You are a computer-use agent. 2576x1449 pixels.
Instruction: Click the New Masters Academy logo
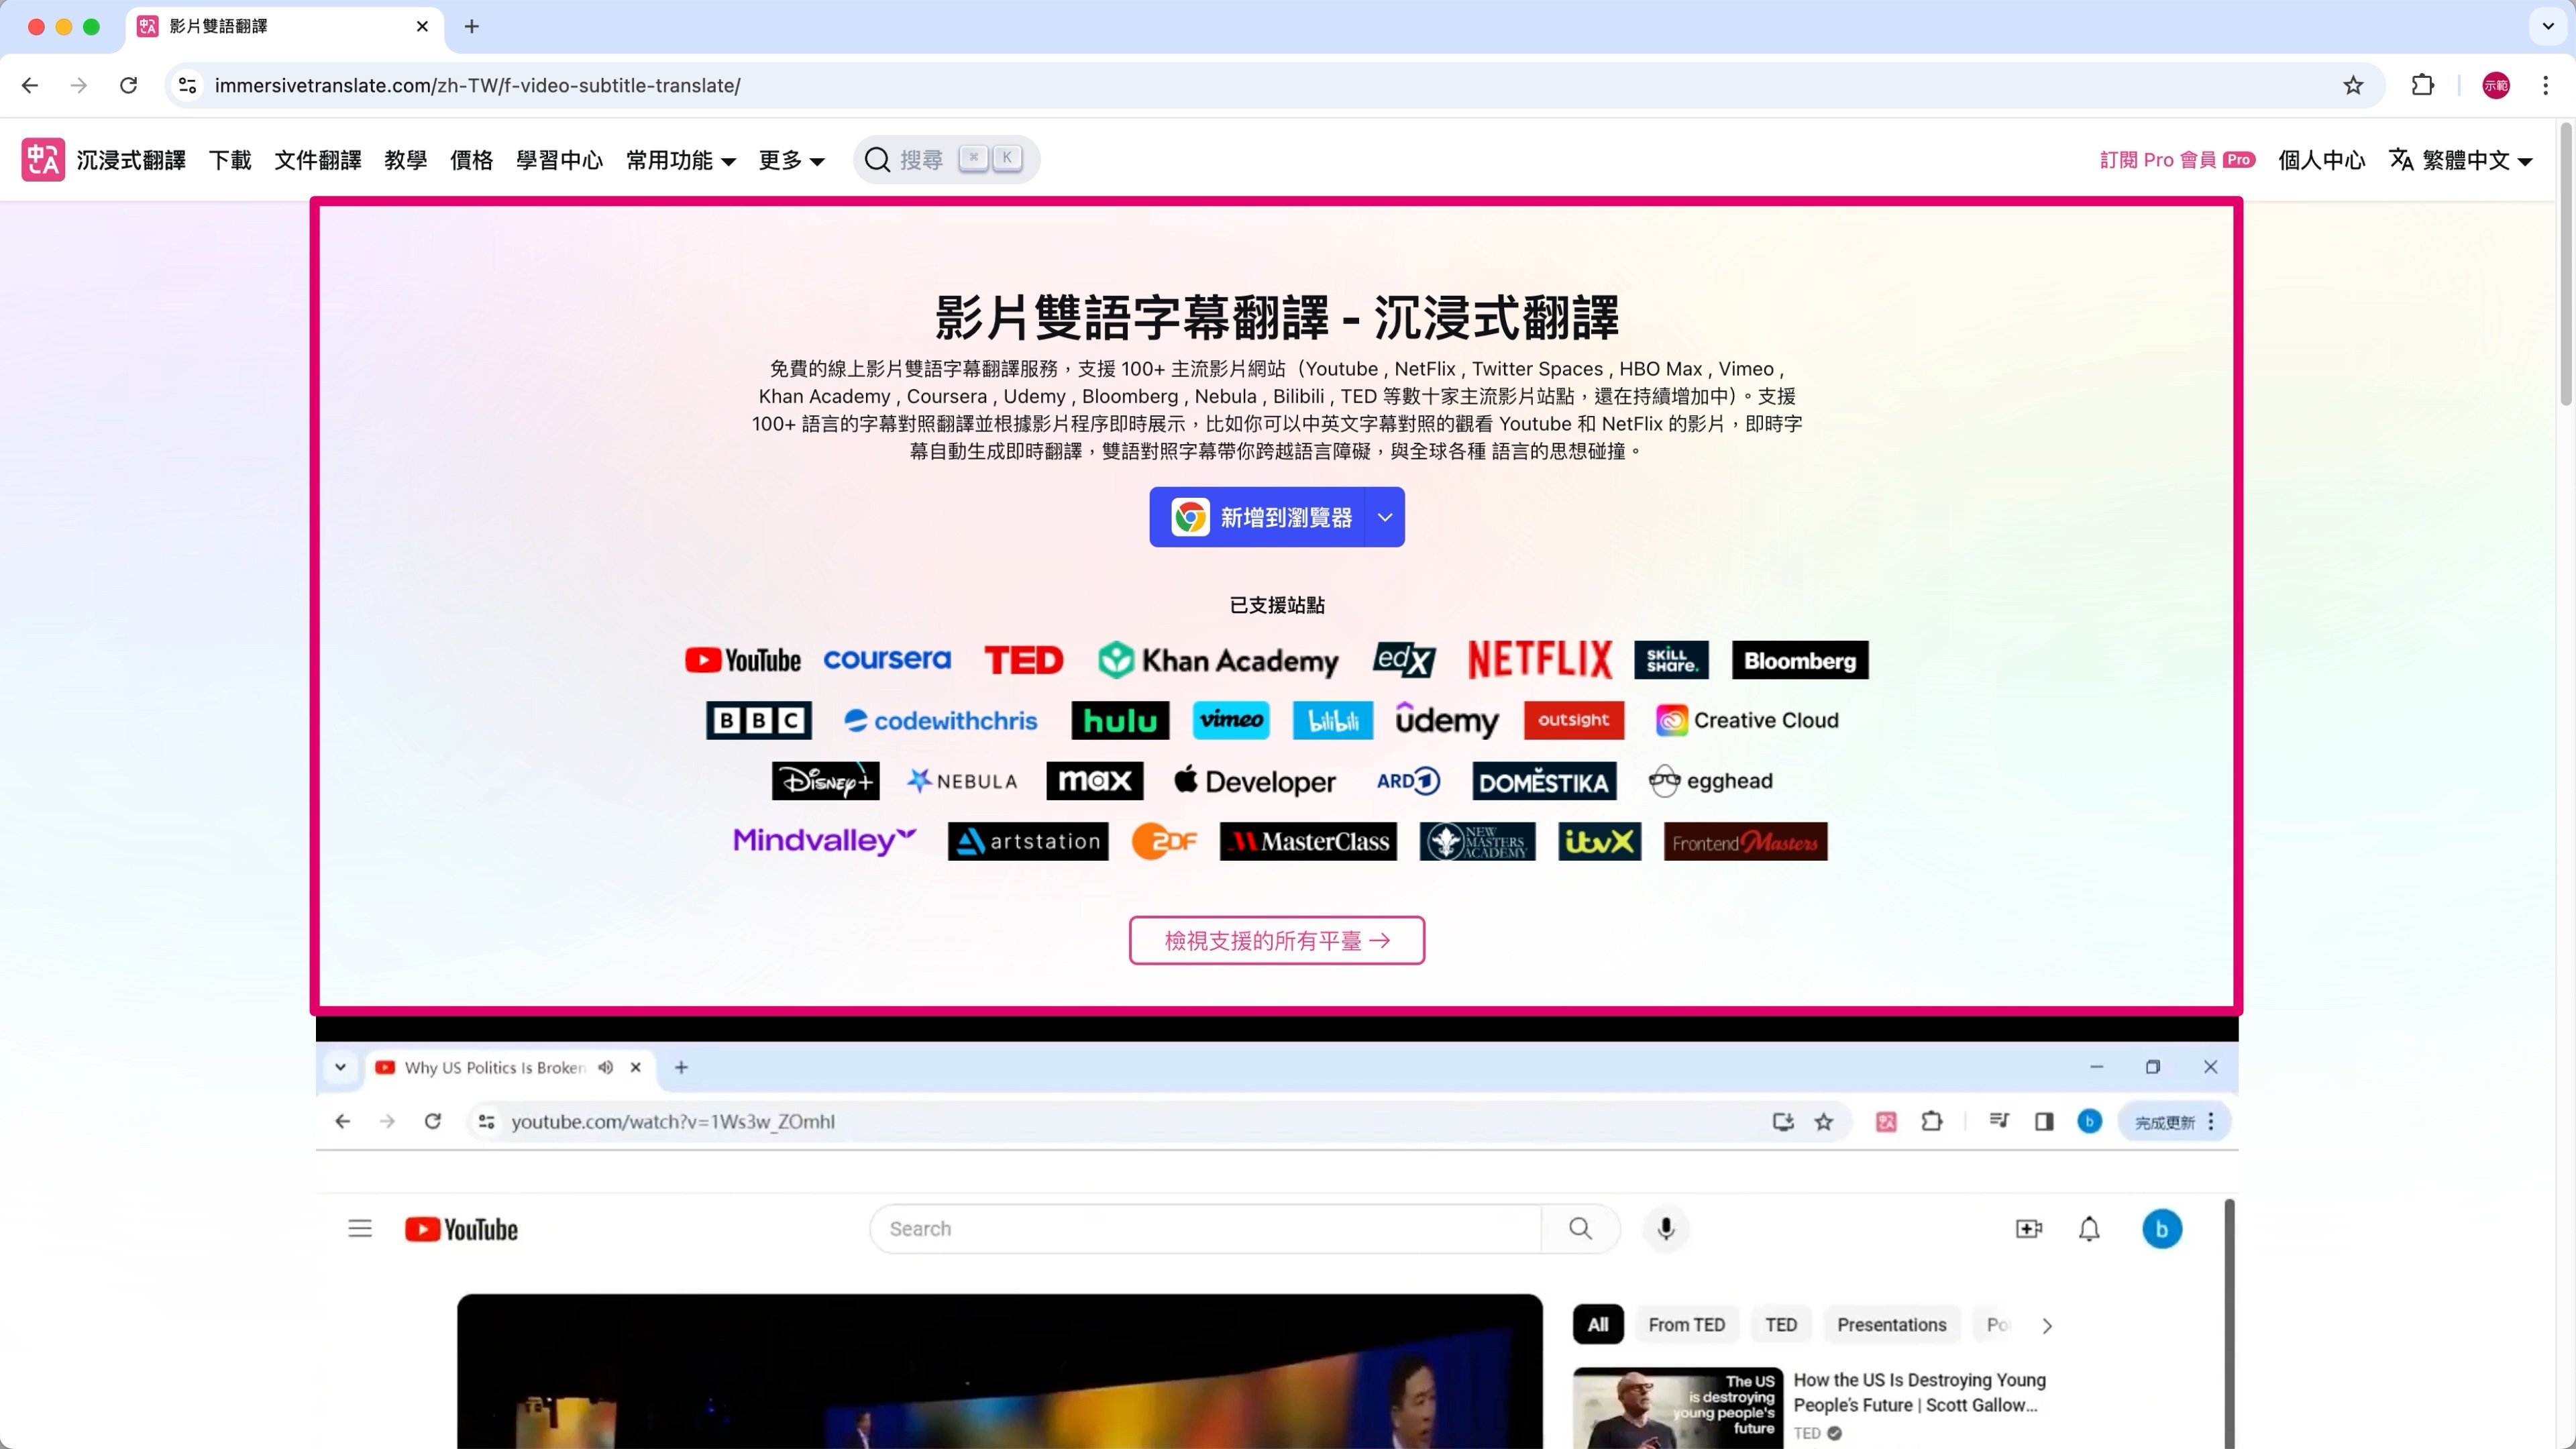point(1477,841)
